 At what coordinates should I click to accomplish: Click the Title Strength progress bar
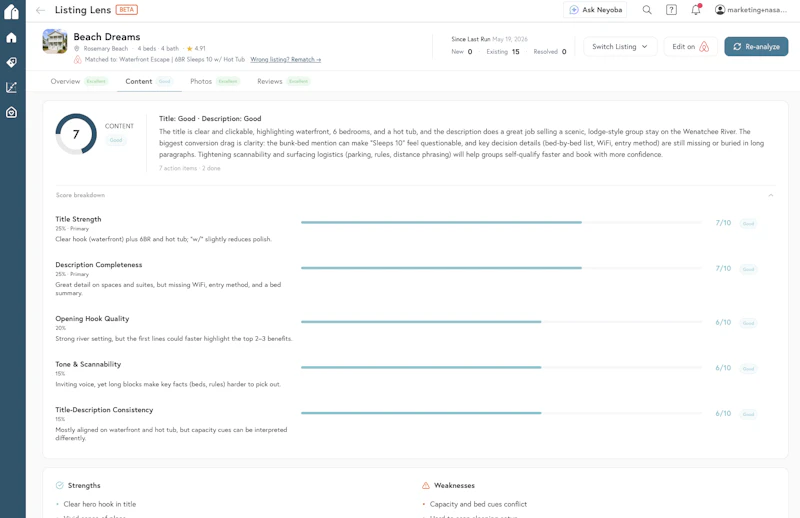click(x=501, y=223)
